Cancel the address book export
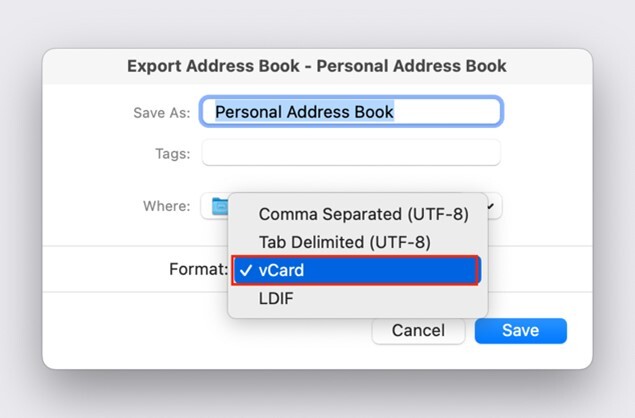The width and height of the screenshot is (635, 418). pyautogui.click(x=418, y=331)
